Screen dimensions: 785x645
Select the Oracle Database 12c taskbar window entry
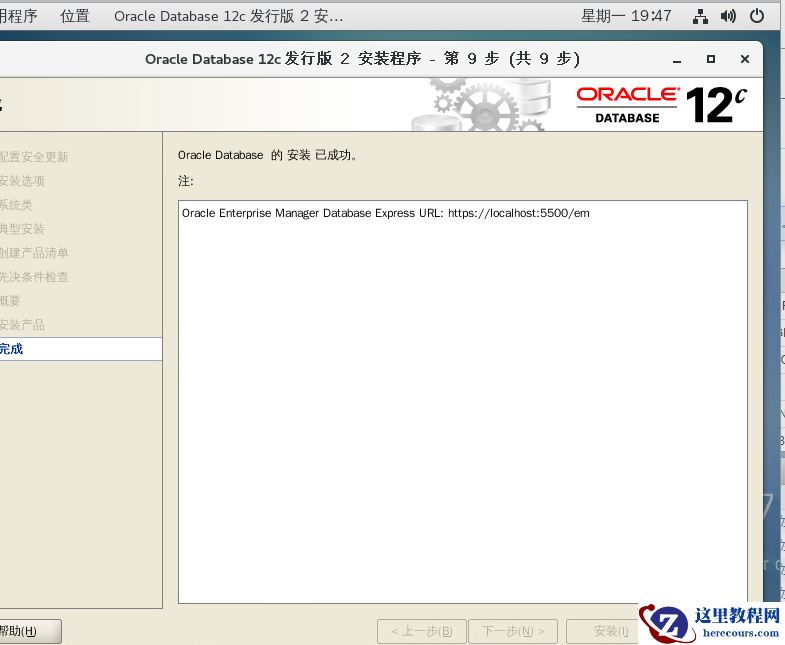[x=228, y=16]
